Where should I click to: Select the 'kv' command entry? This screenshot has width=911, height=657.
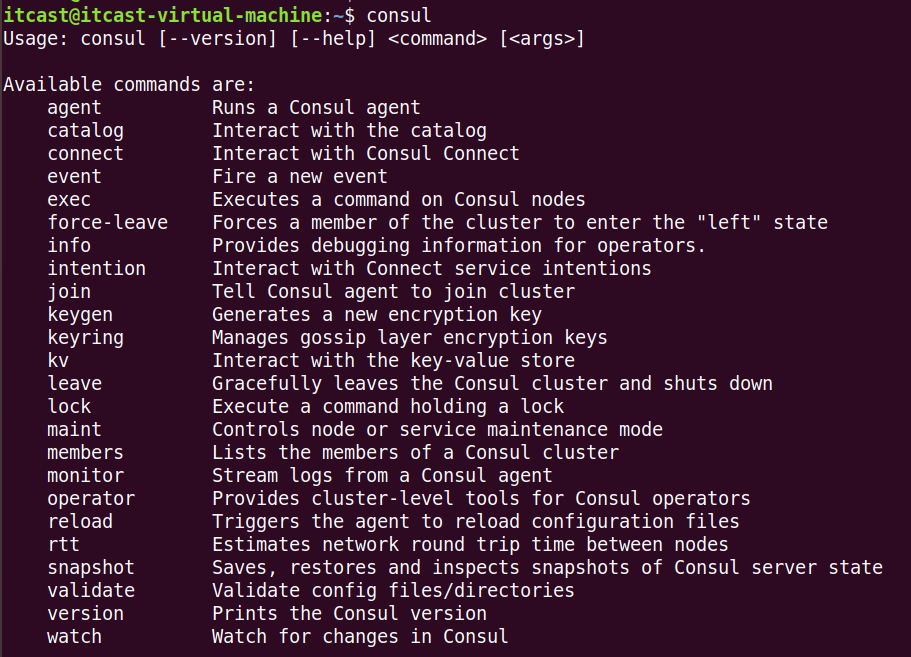pyautogui.click(x=58, y=361)
